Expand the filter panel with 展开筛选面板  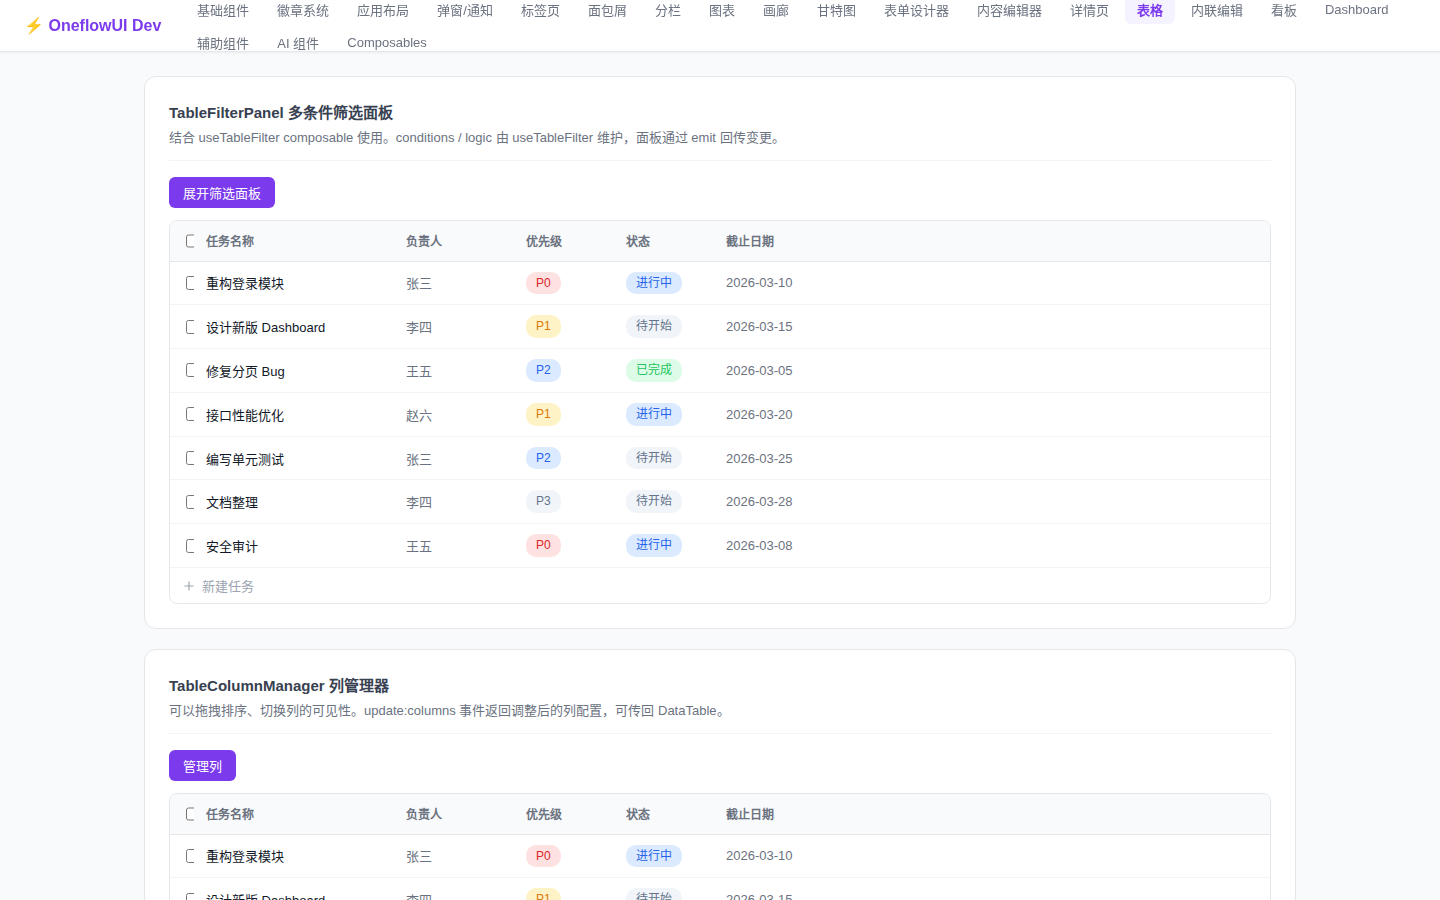click(x=222, y=193)
